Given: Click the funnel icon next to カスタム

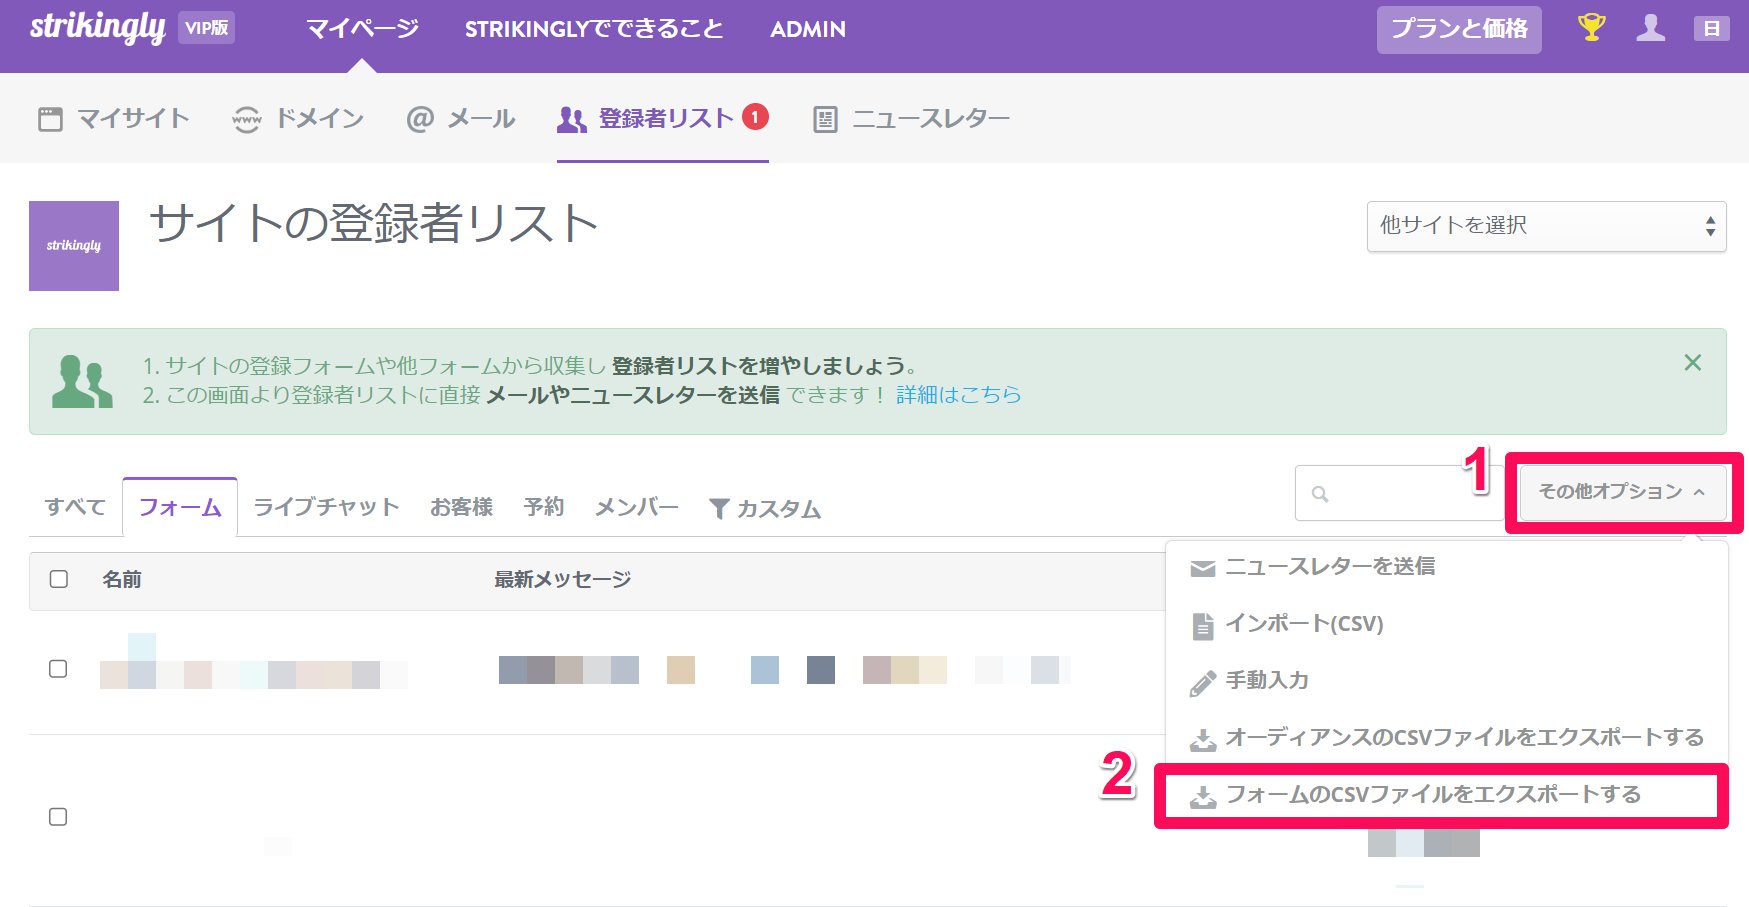Looking at the screenshot, I should [x=719, y=509].
